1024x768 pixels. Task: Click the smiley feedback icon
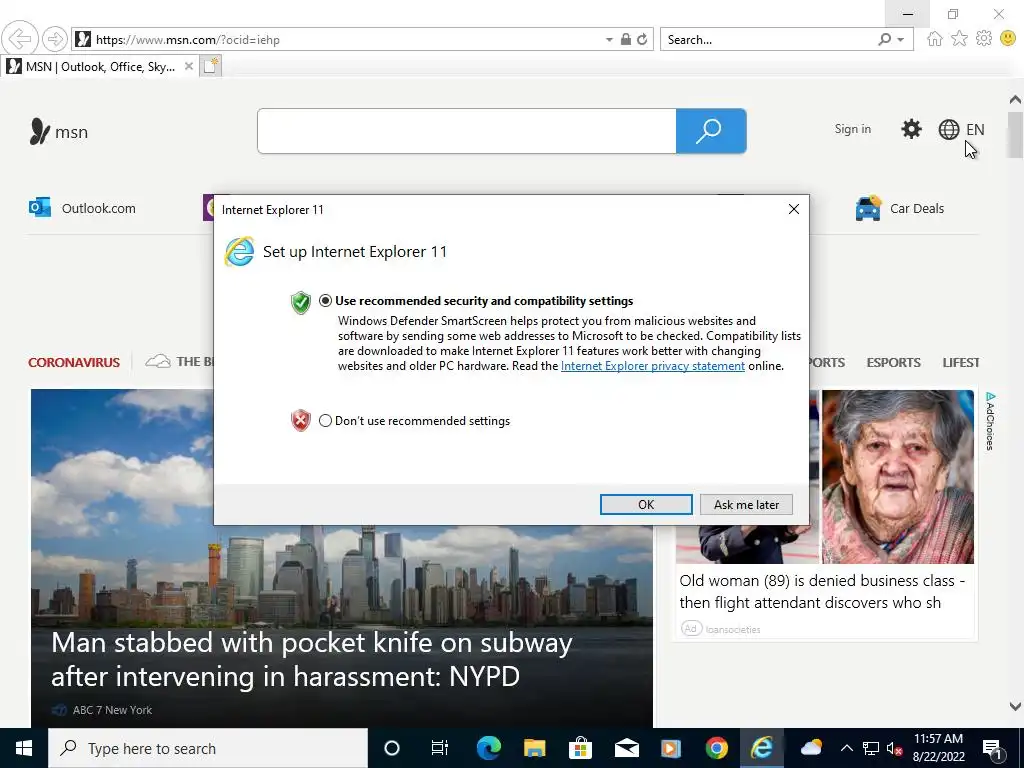(1008, 39)
